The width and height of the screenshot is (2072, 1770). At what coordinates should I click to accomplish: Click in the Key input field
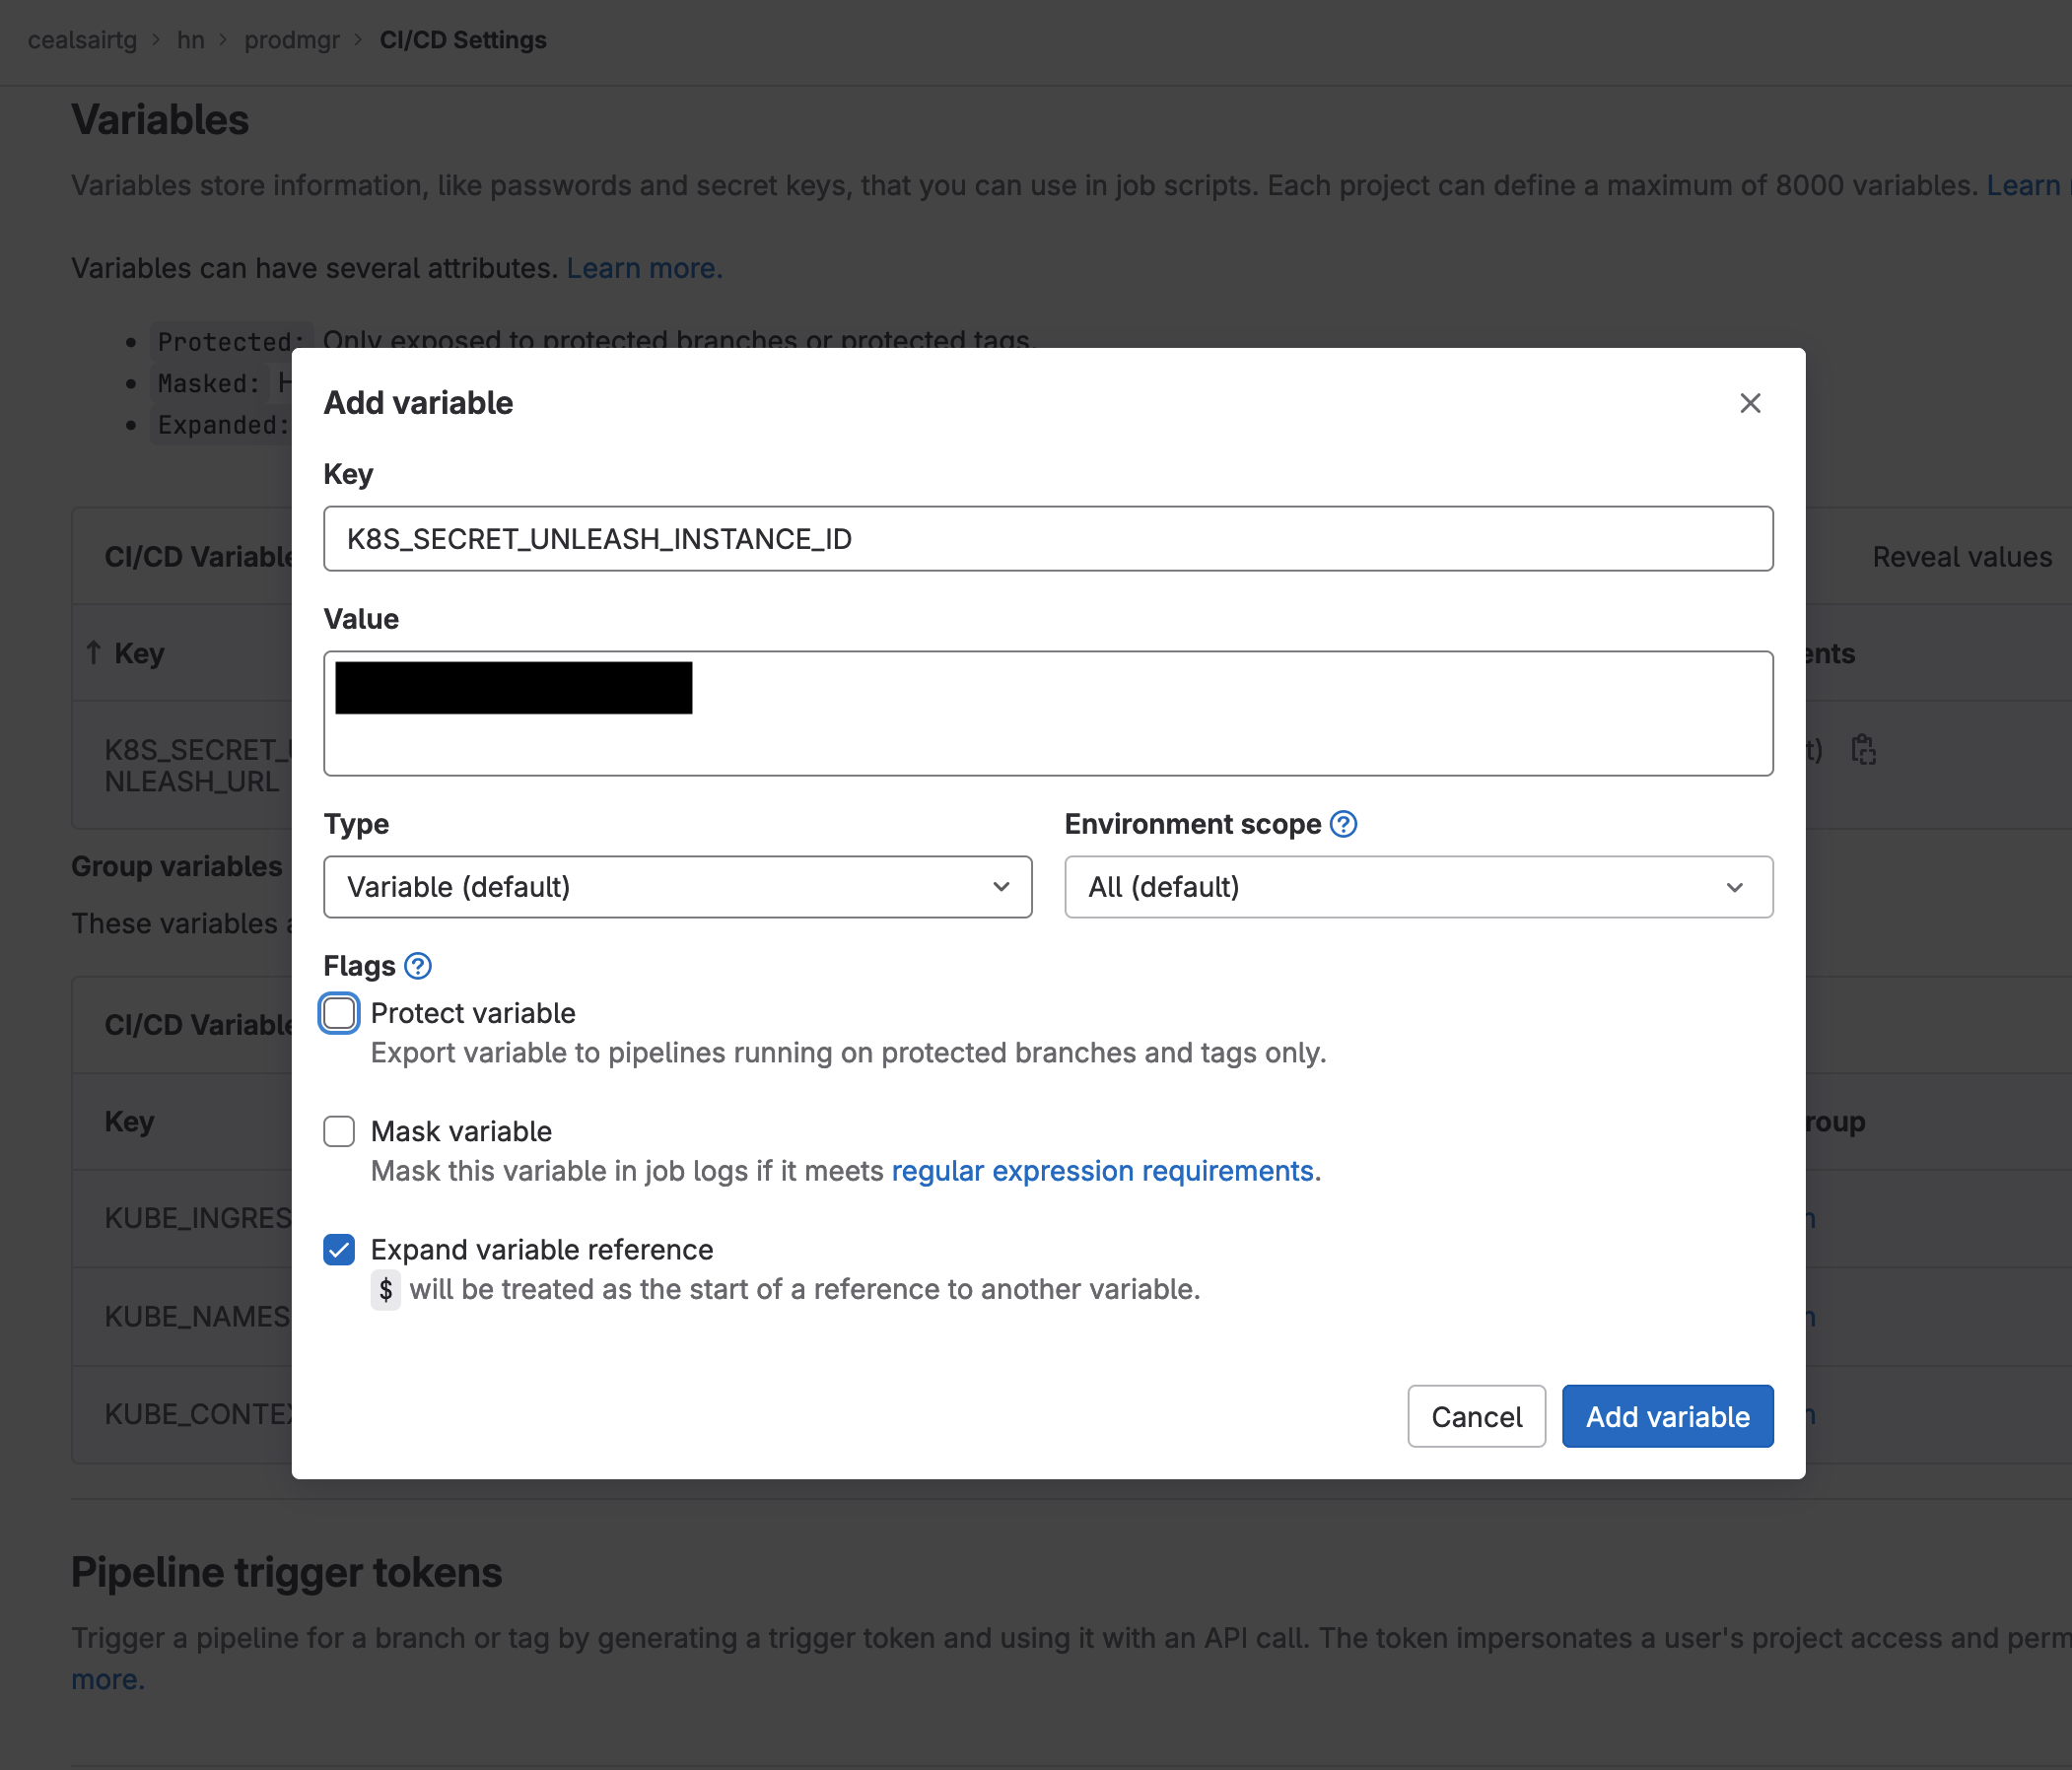(1047, 539)
